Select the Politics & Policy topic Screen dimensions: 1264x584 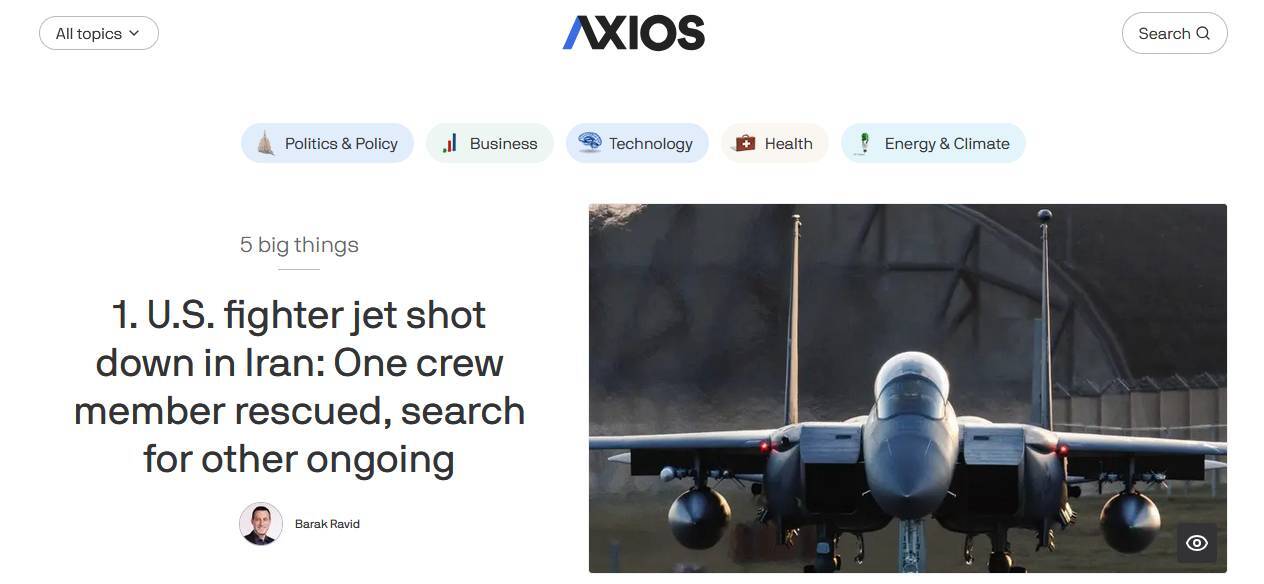(x=327, y=143)
